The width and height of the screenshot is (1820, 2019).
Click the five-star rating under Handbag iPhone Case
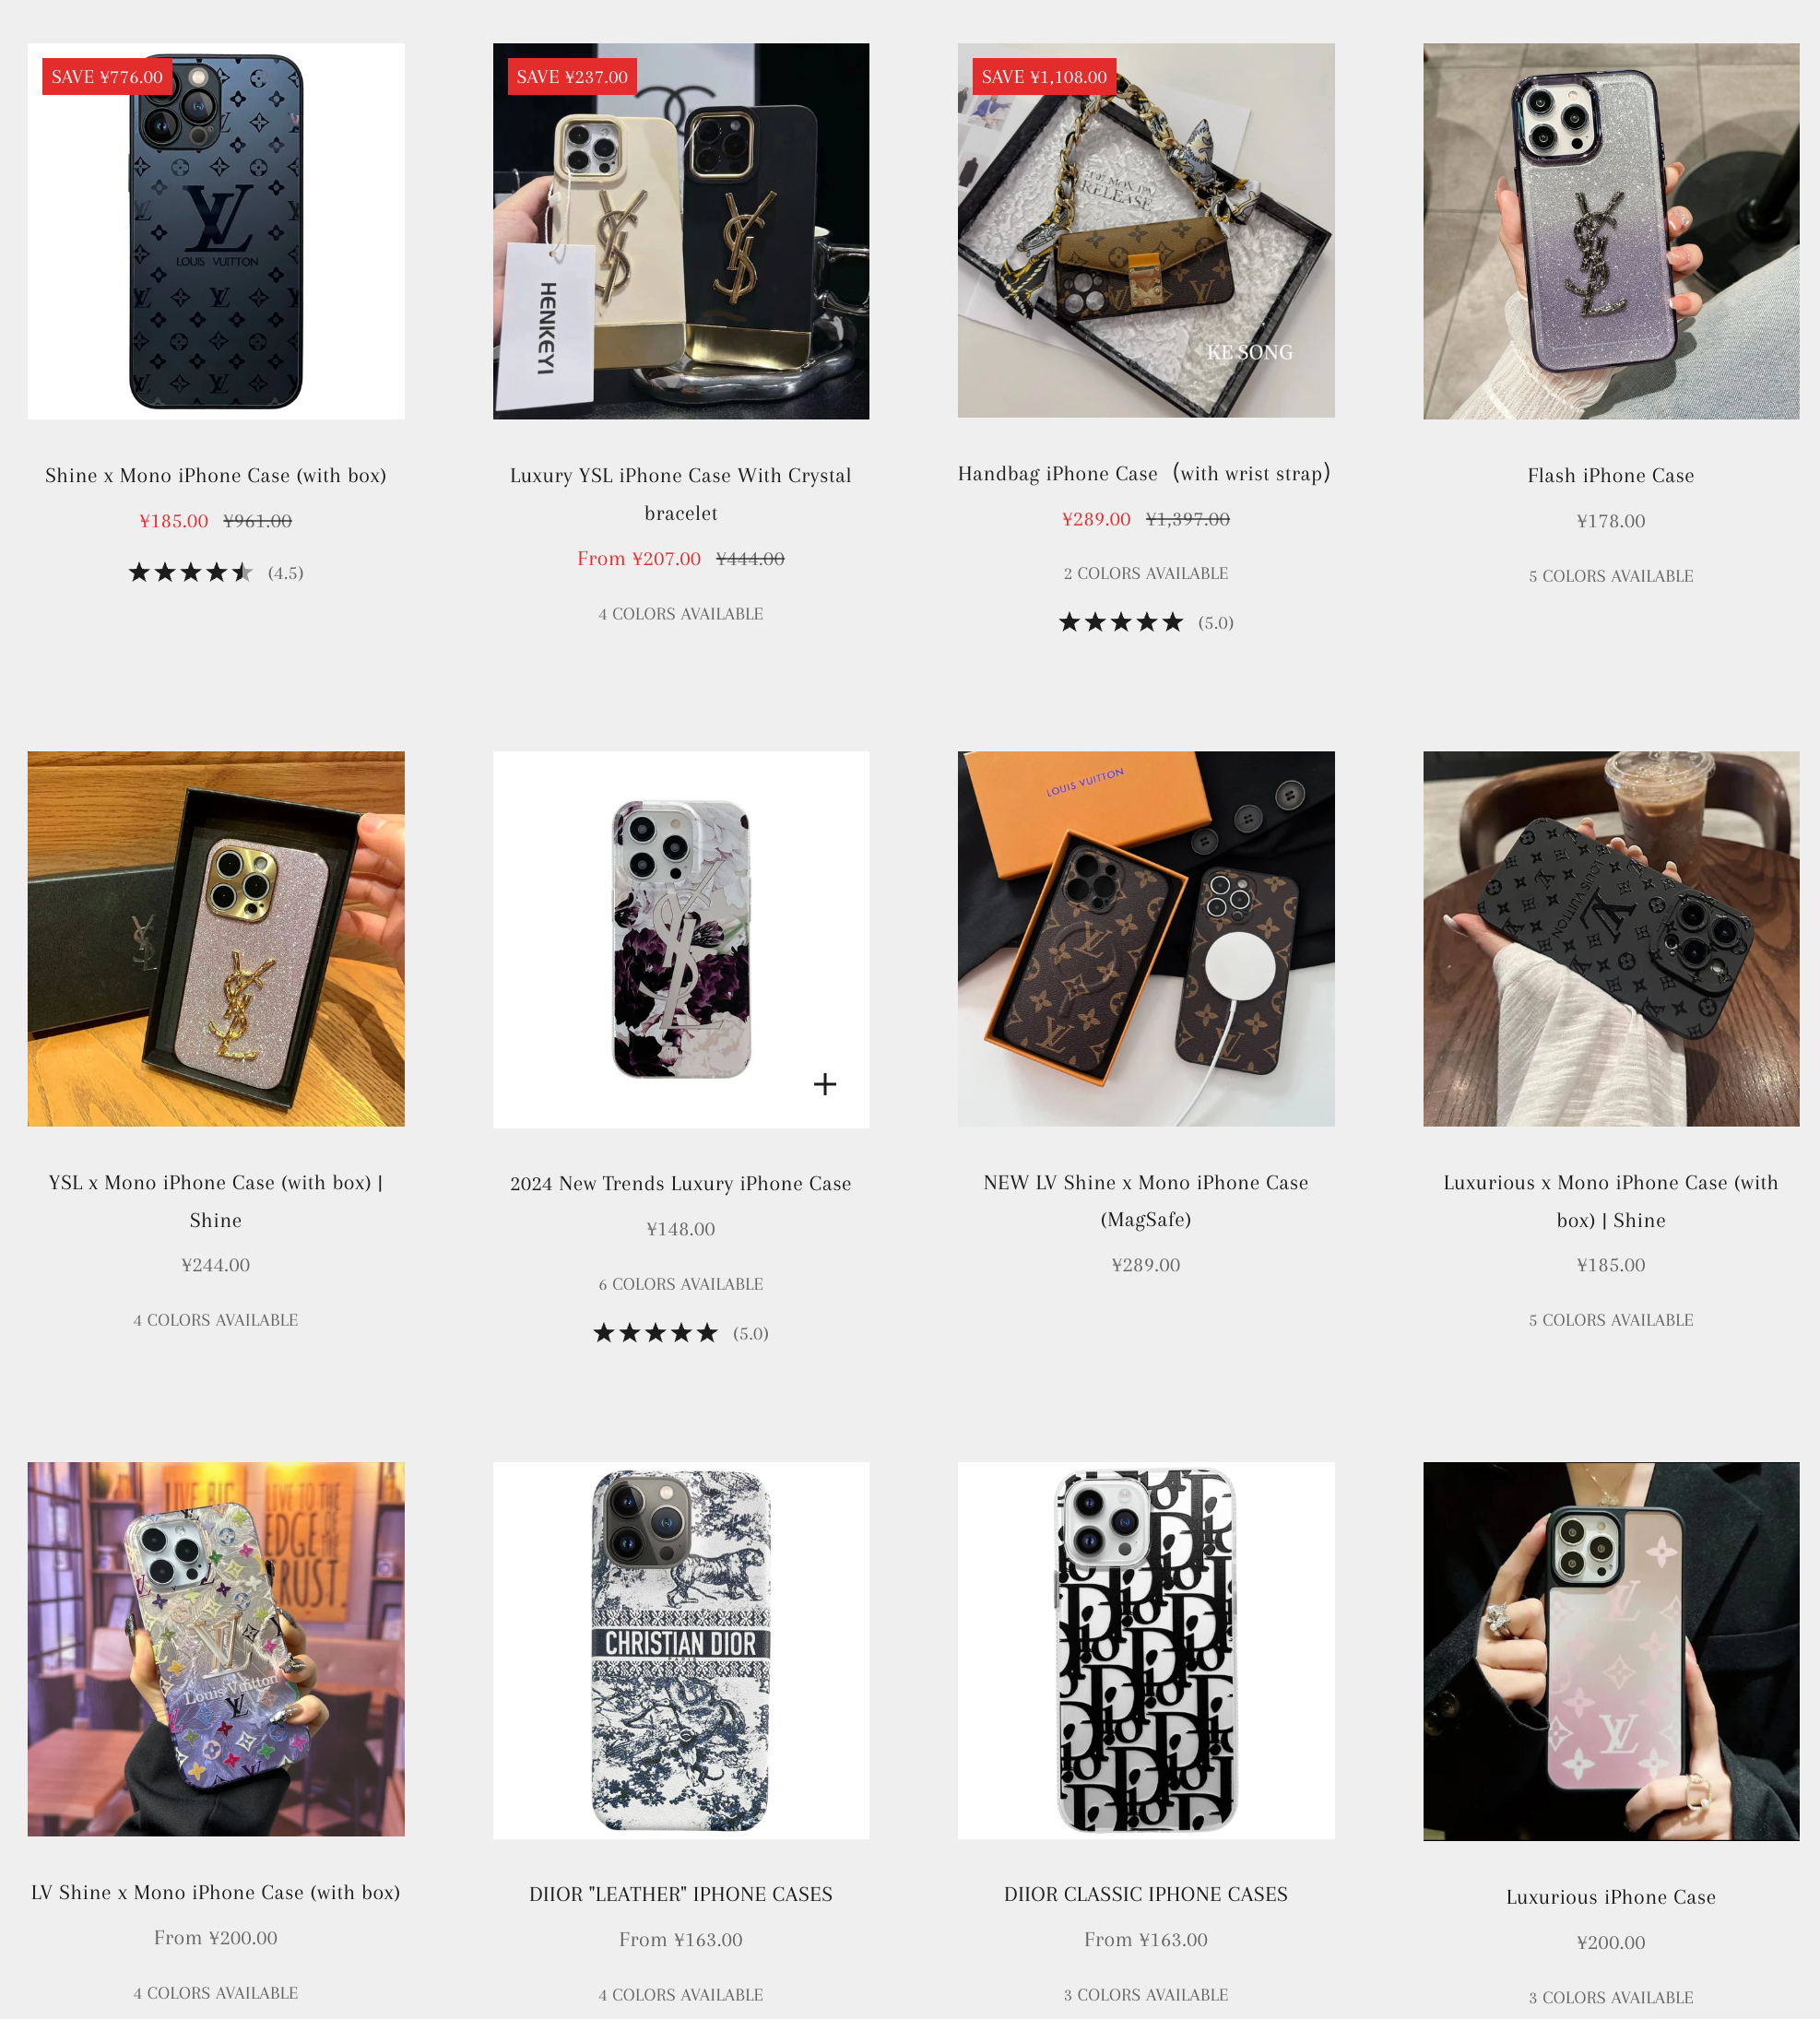click(x=1146, y=623)
